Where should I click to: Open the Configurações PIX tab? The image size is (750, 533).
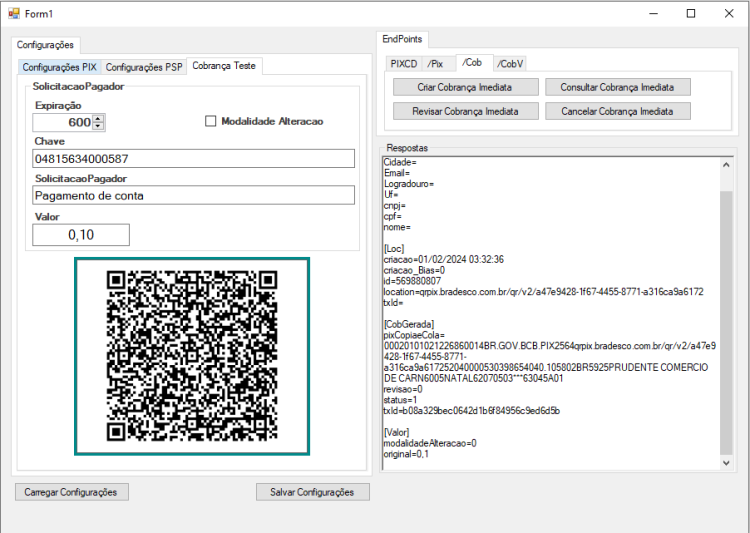[x=59, y=67]
